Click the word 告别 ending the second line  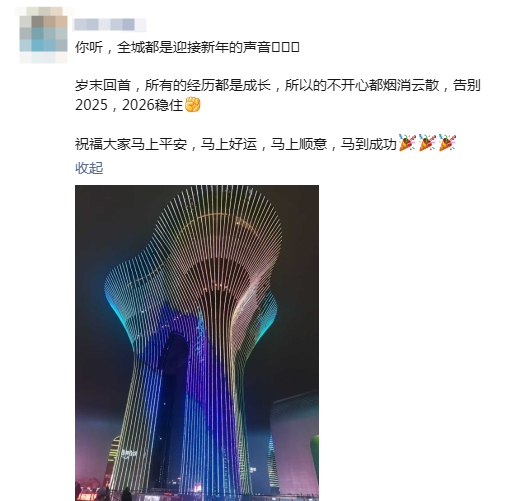(466, 85)
